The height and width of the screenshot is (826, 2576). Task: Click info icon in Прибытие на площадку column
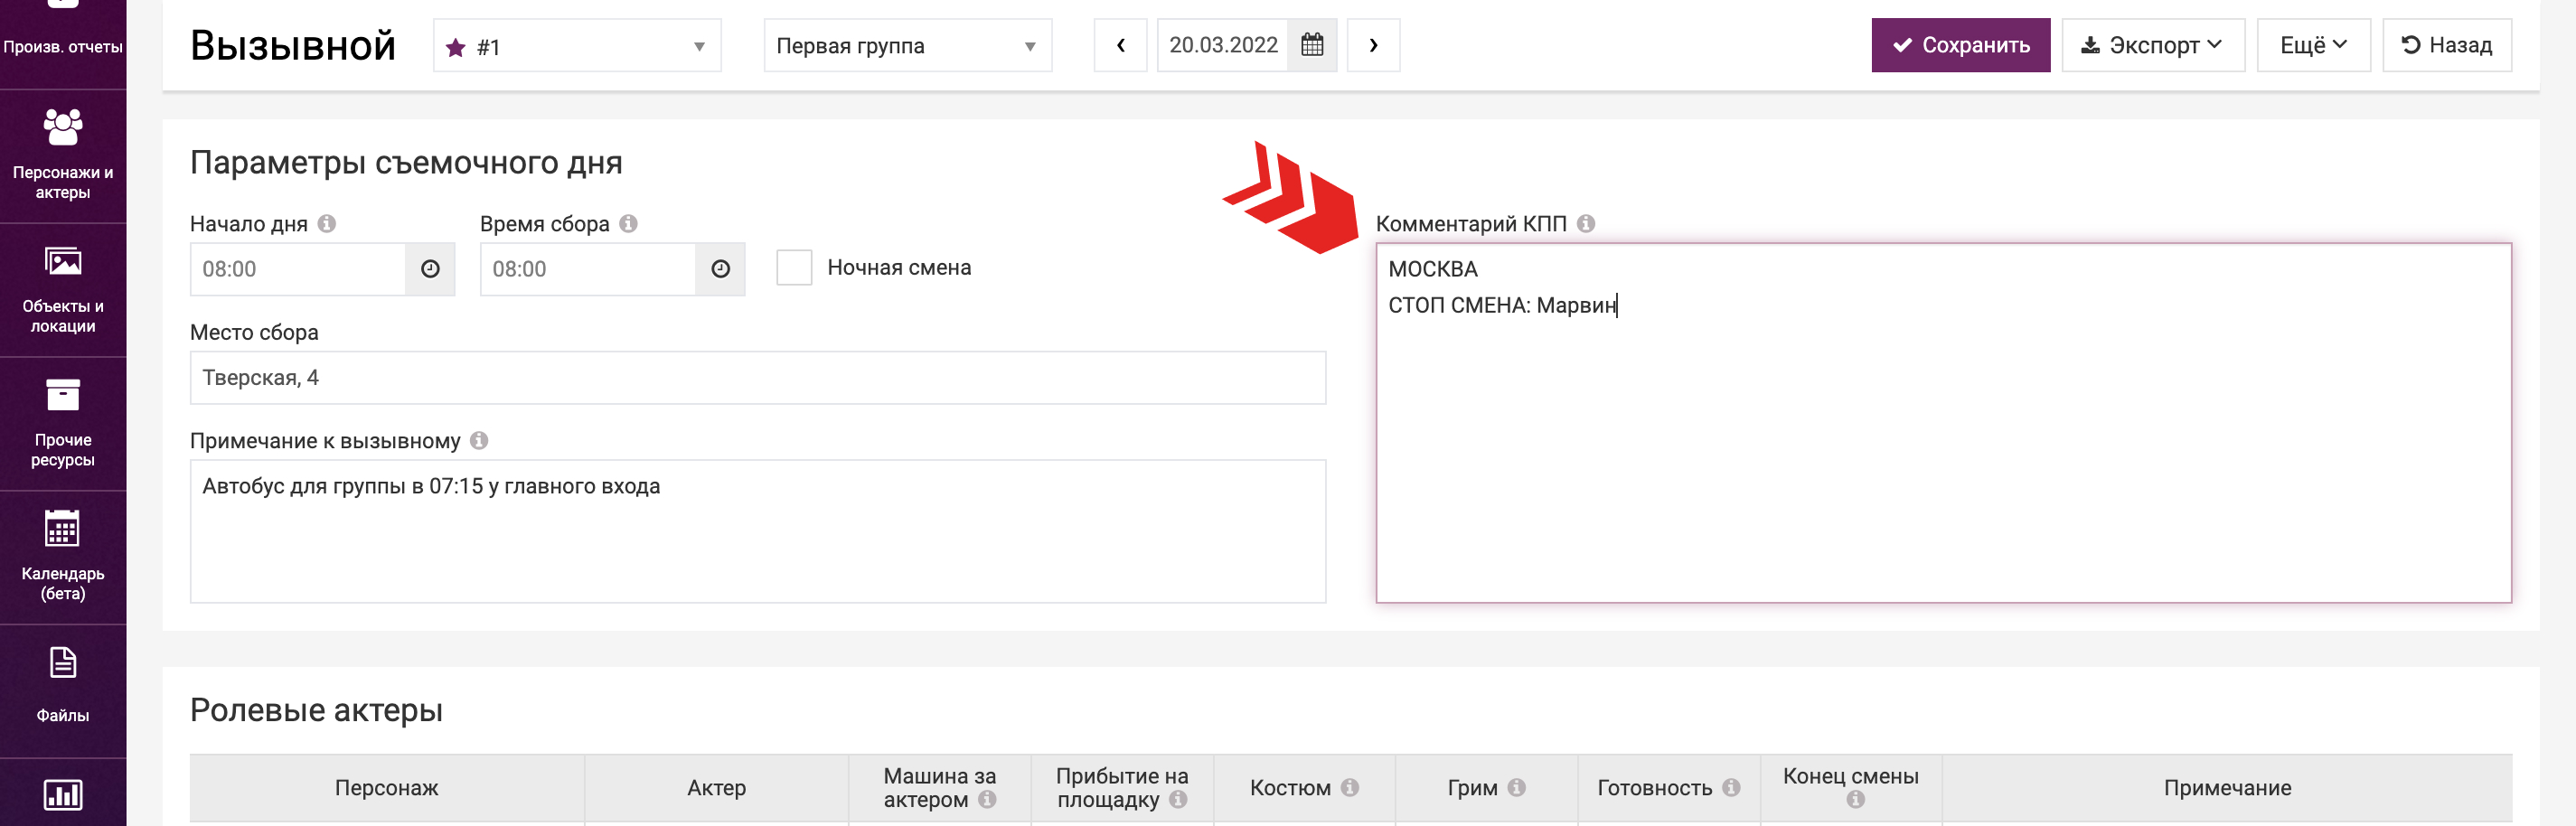coord(1178,800)
